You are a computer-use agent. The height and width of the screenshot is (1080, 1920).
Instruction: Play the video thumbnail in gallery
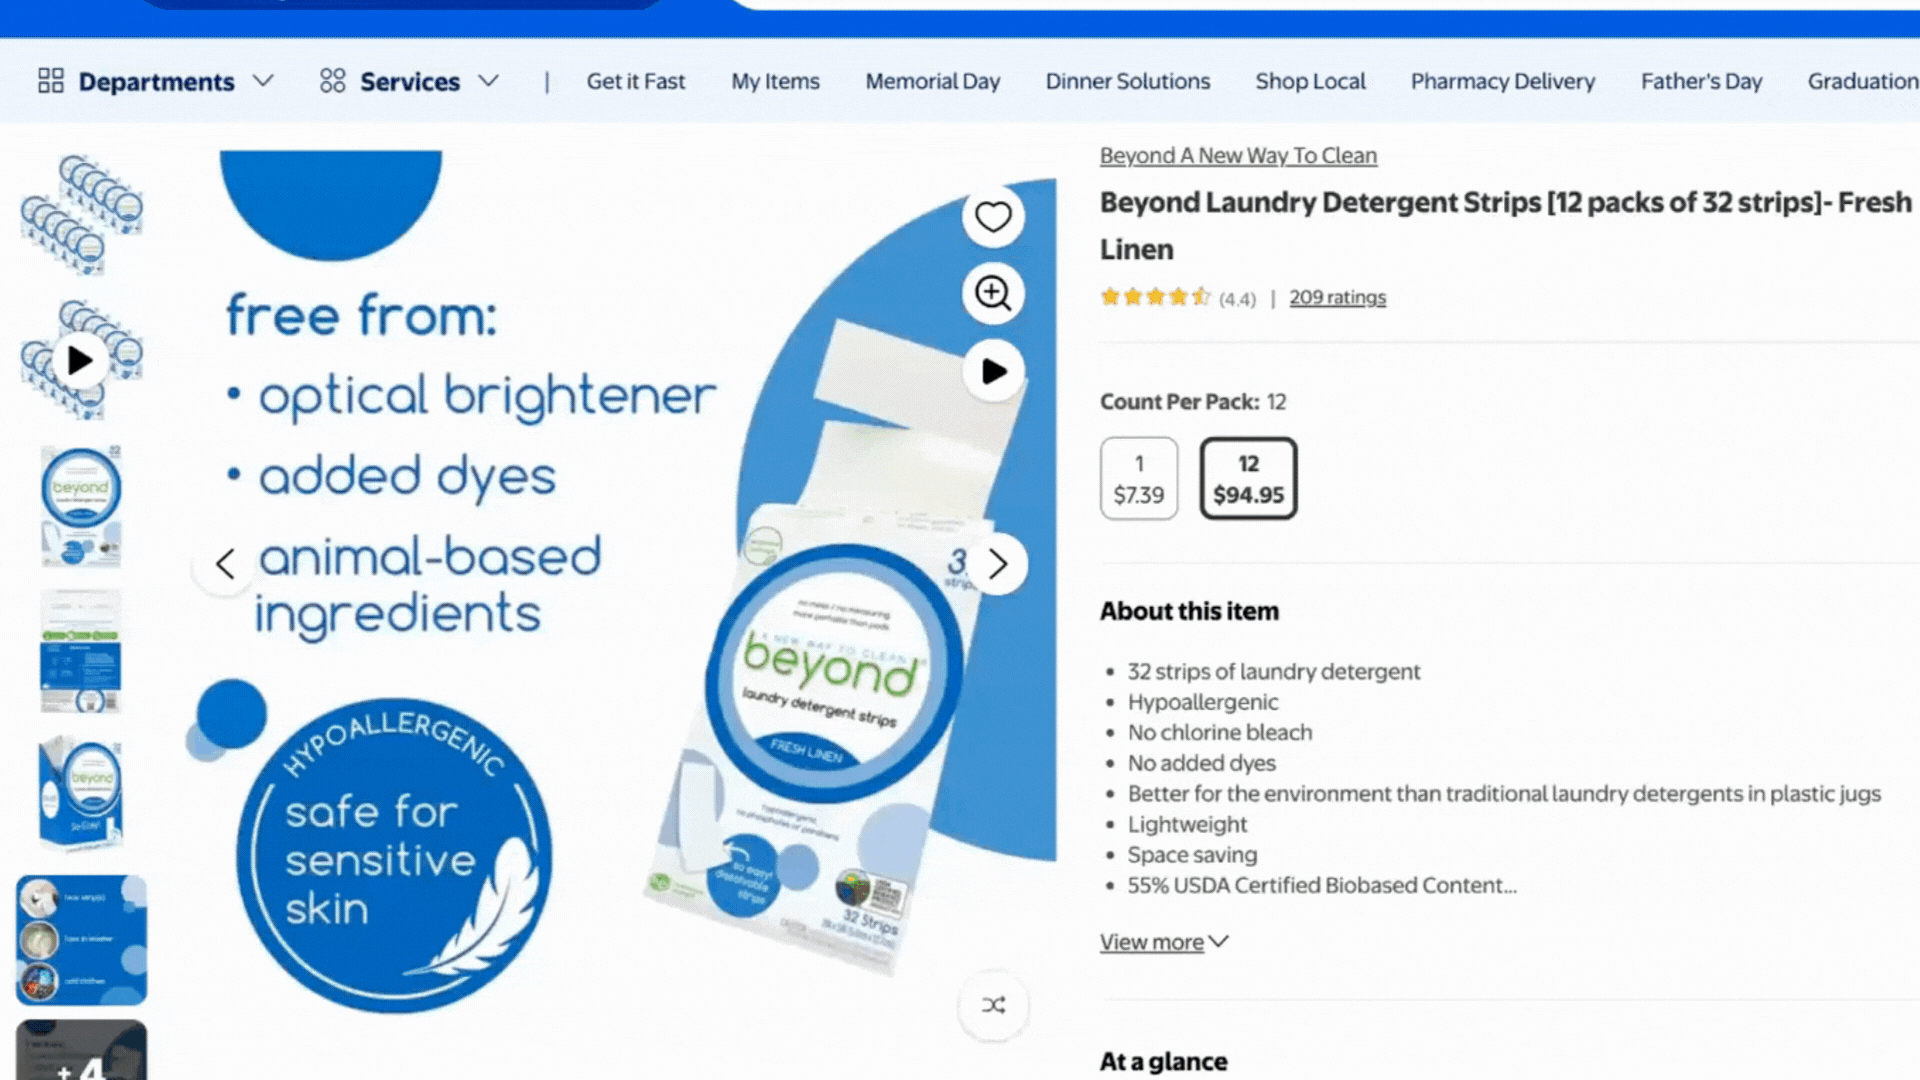81,360
